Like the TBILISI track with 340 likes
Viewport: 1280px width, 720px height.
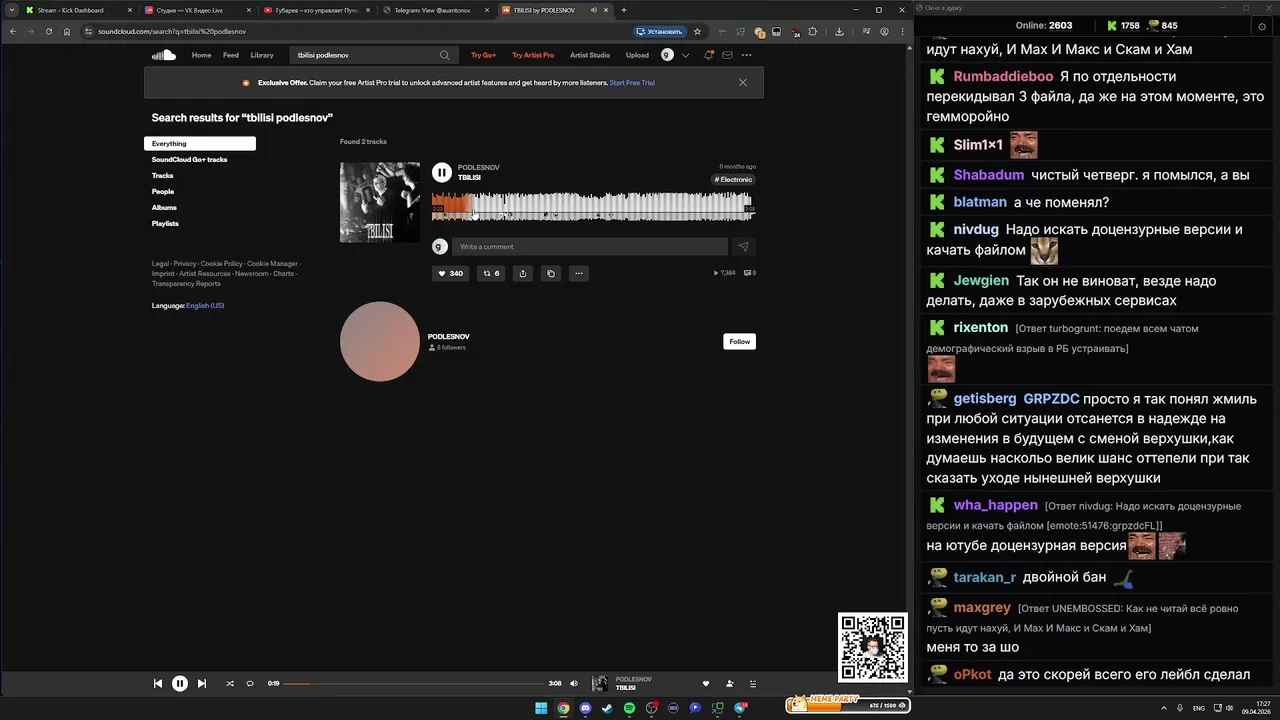(x=449, y=273)
